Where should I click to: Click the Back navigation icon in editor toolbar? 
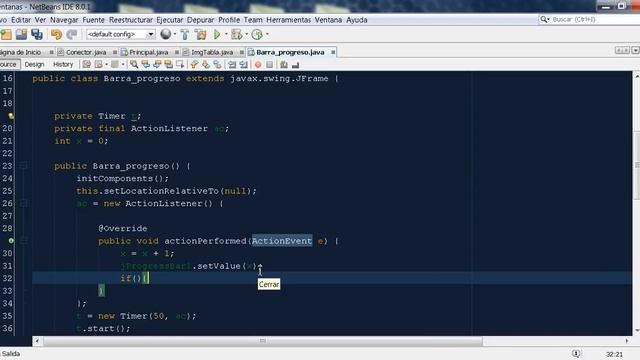pos(98,64)
